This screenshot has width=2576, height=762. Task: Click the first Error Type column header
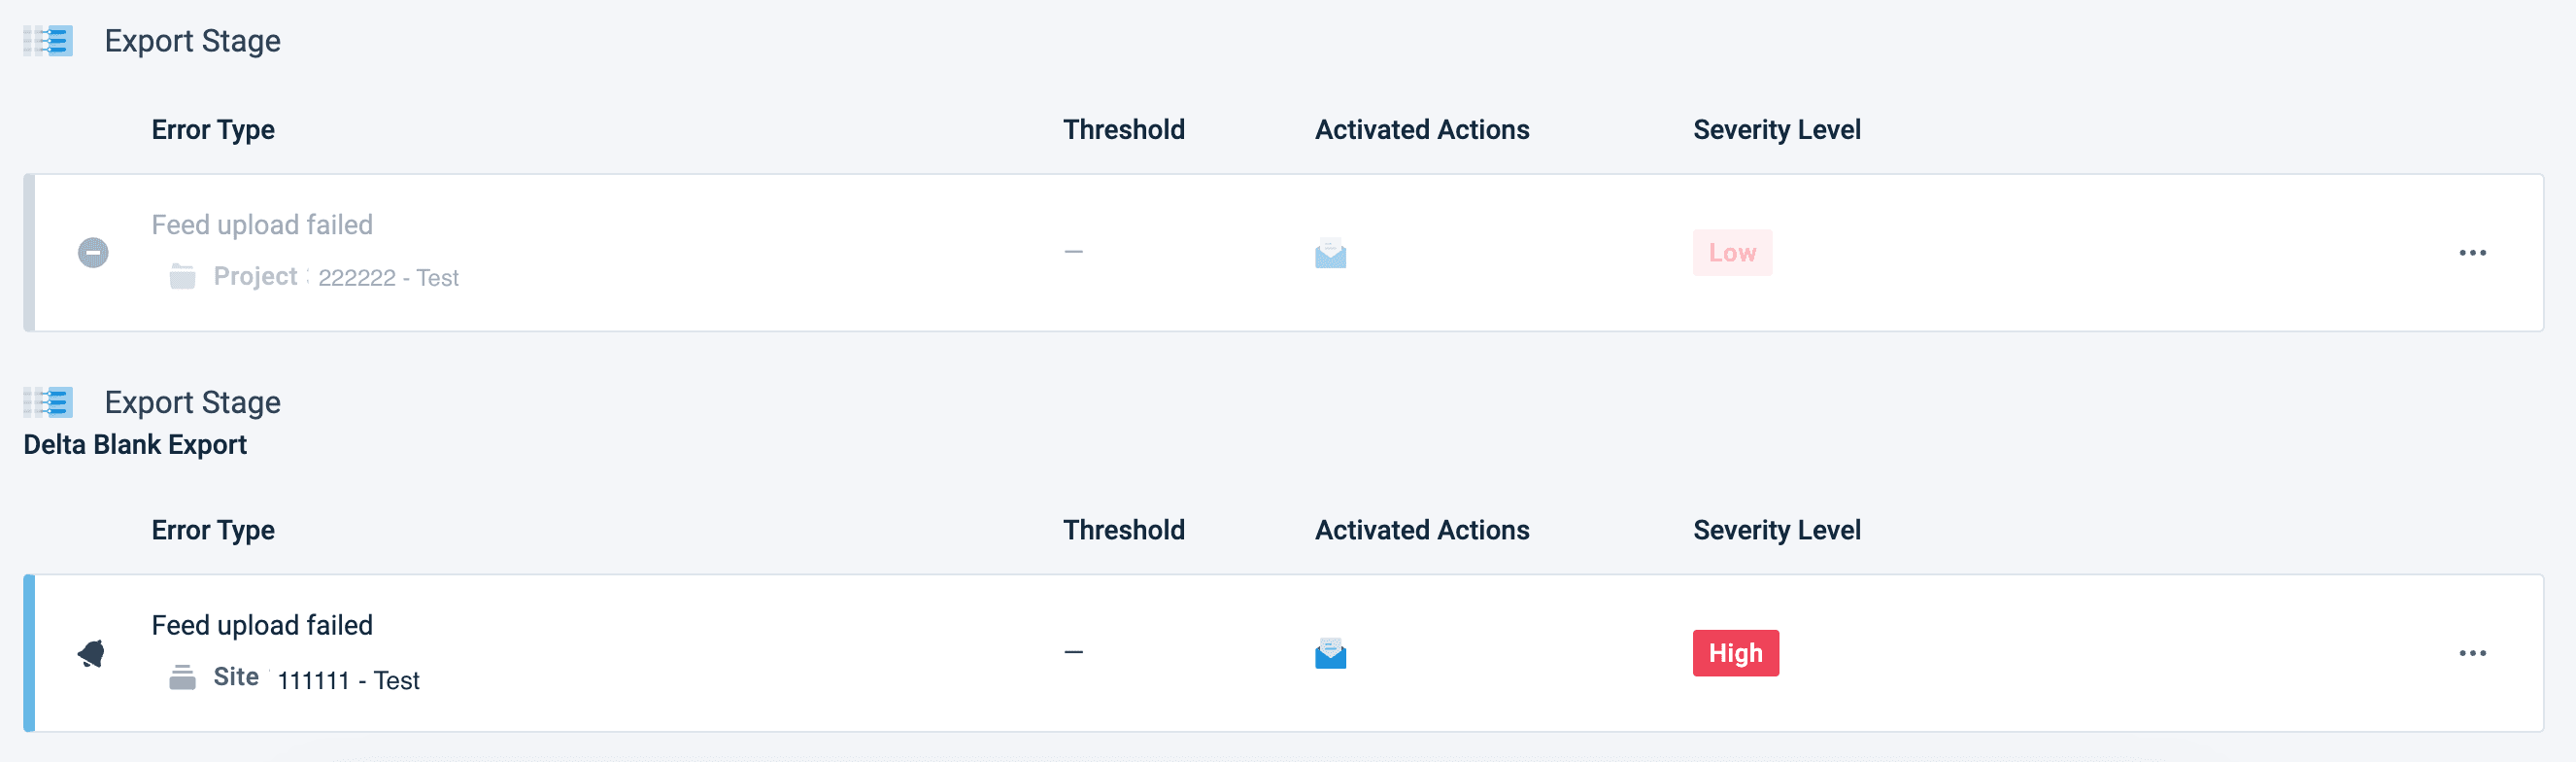tap(213, 130)
